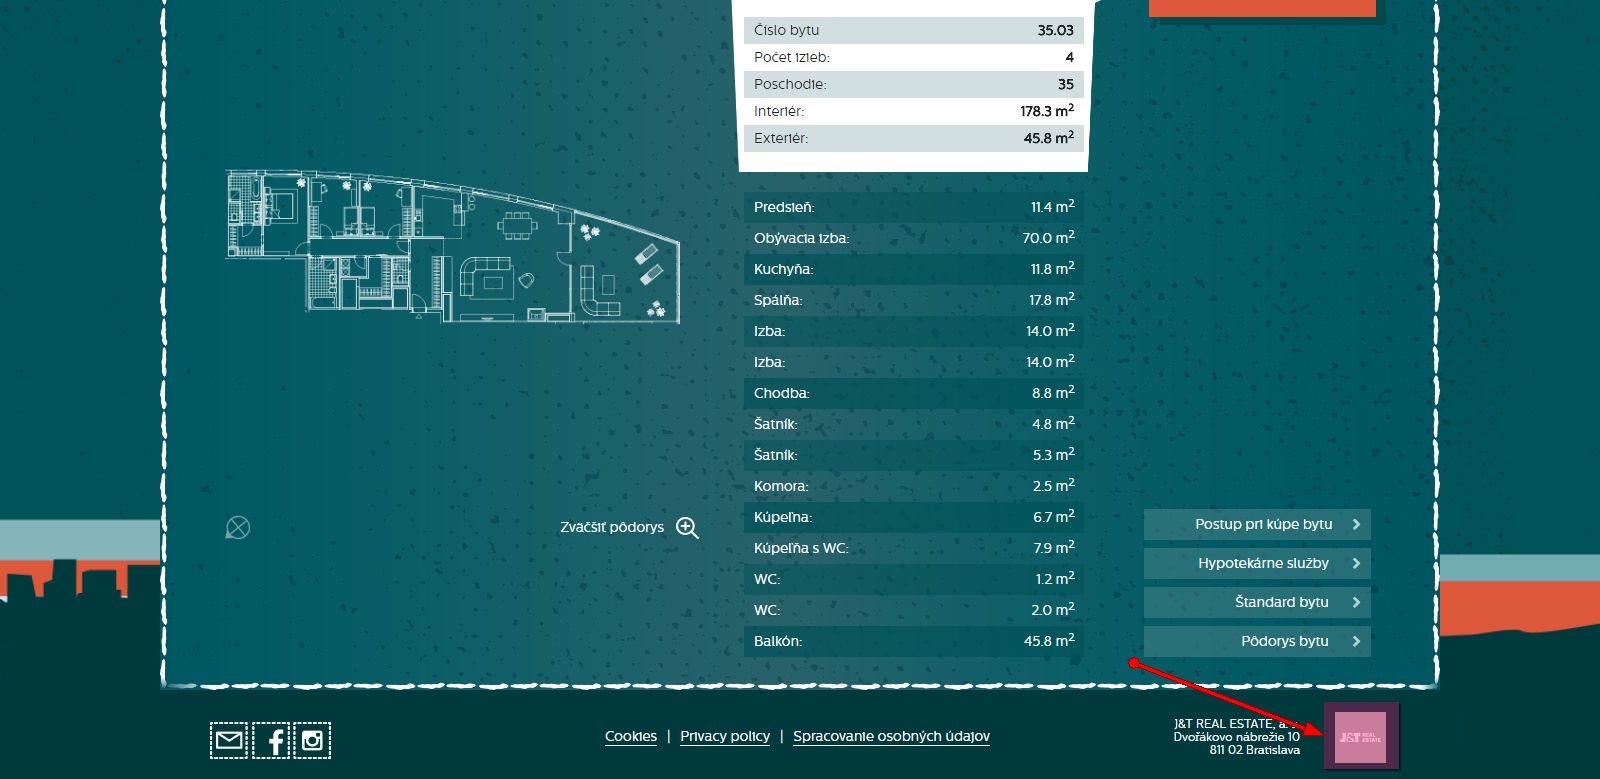Click the apartment floor plan drawing
Screen dimensions: 1600x779
click(453, 246)
